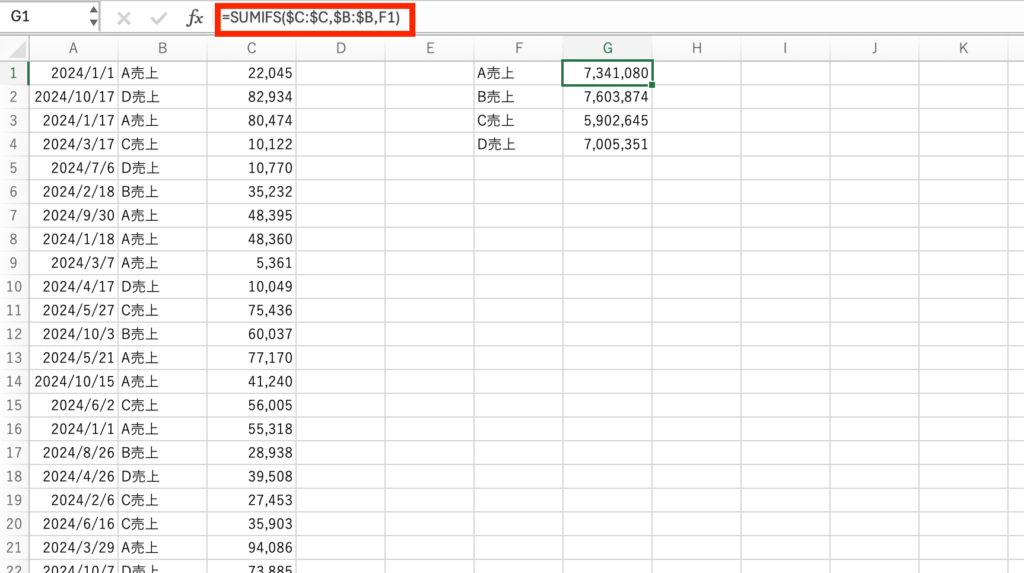Click cell B6 containing B売上
The image size is (1024, 573).
click(x=163, y=192)
